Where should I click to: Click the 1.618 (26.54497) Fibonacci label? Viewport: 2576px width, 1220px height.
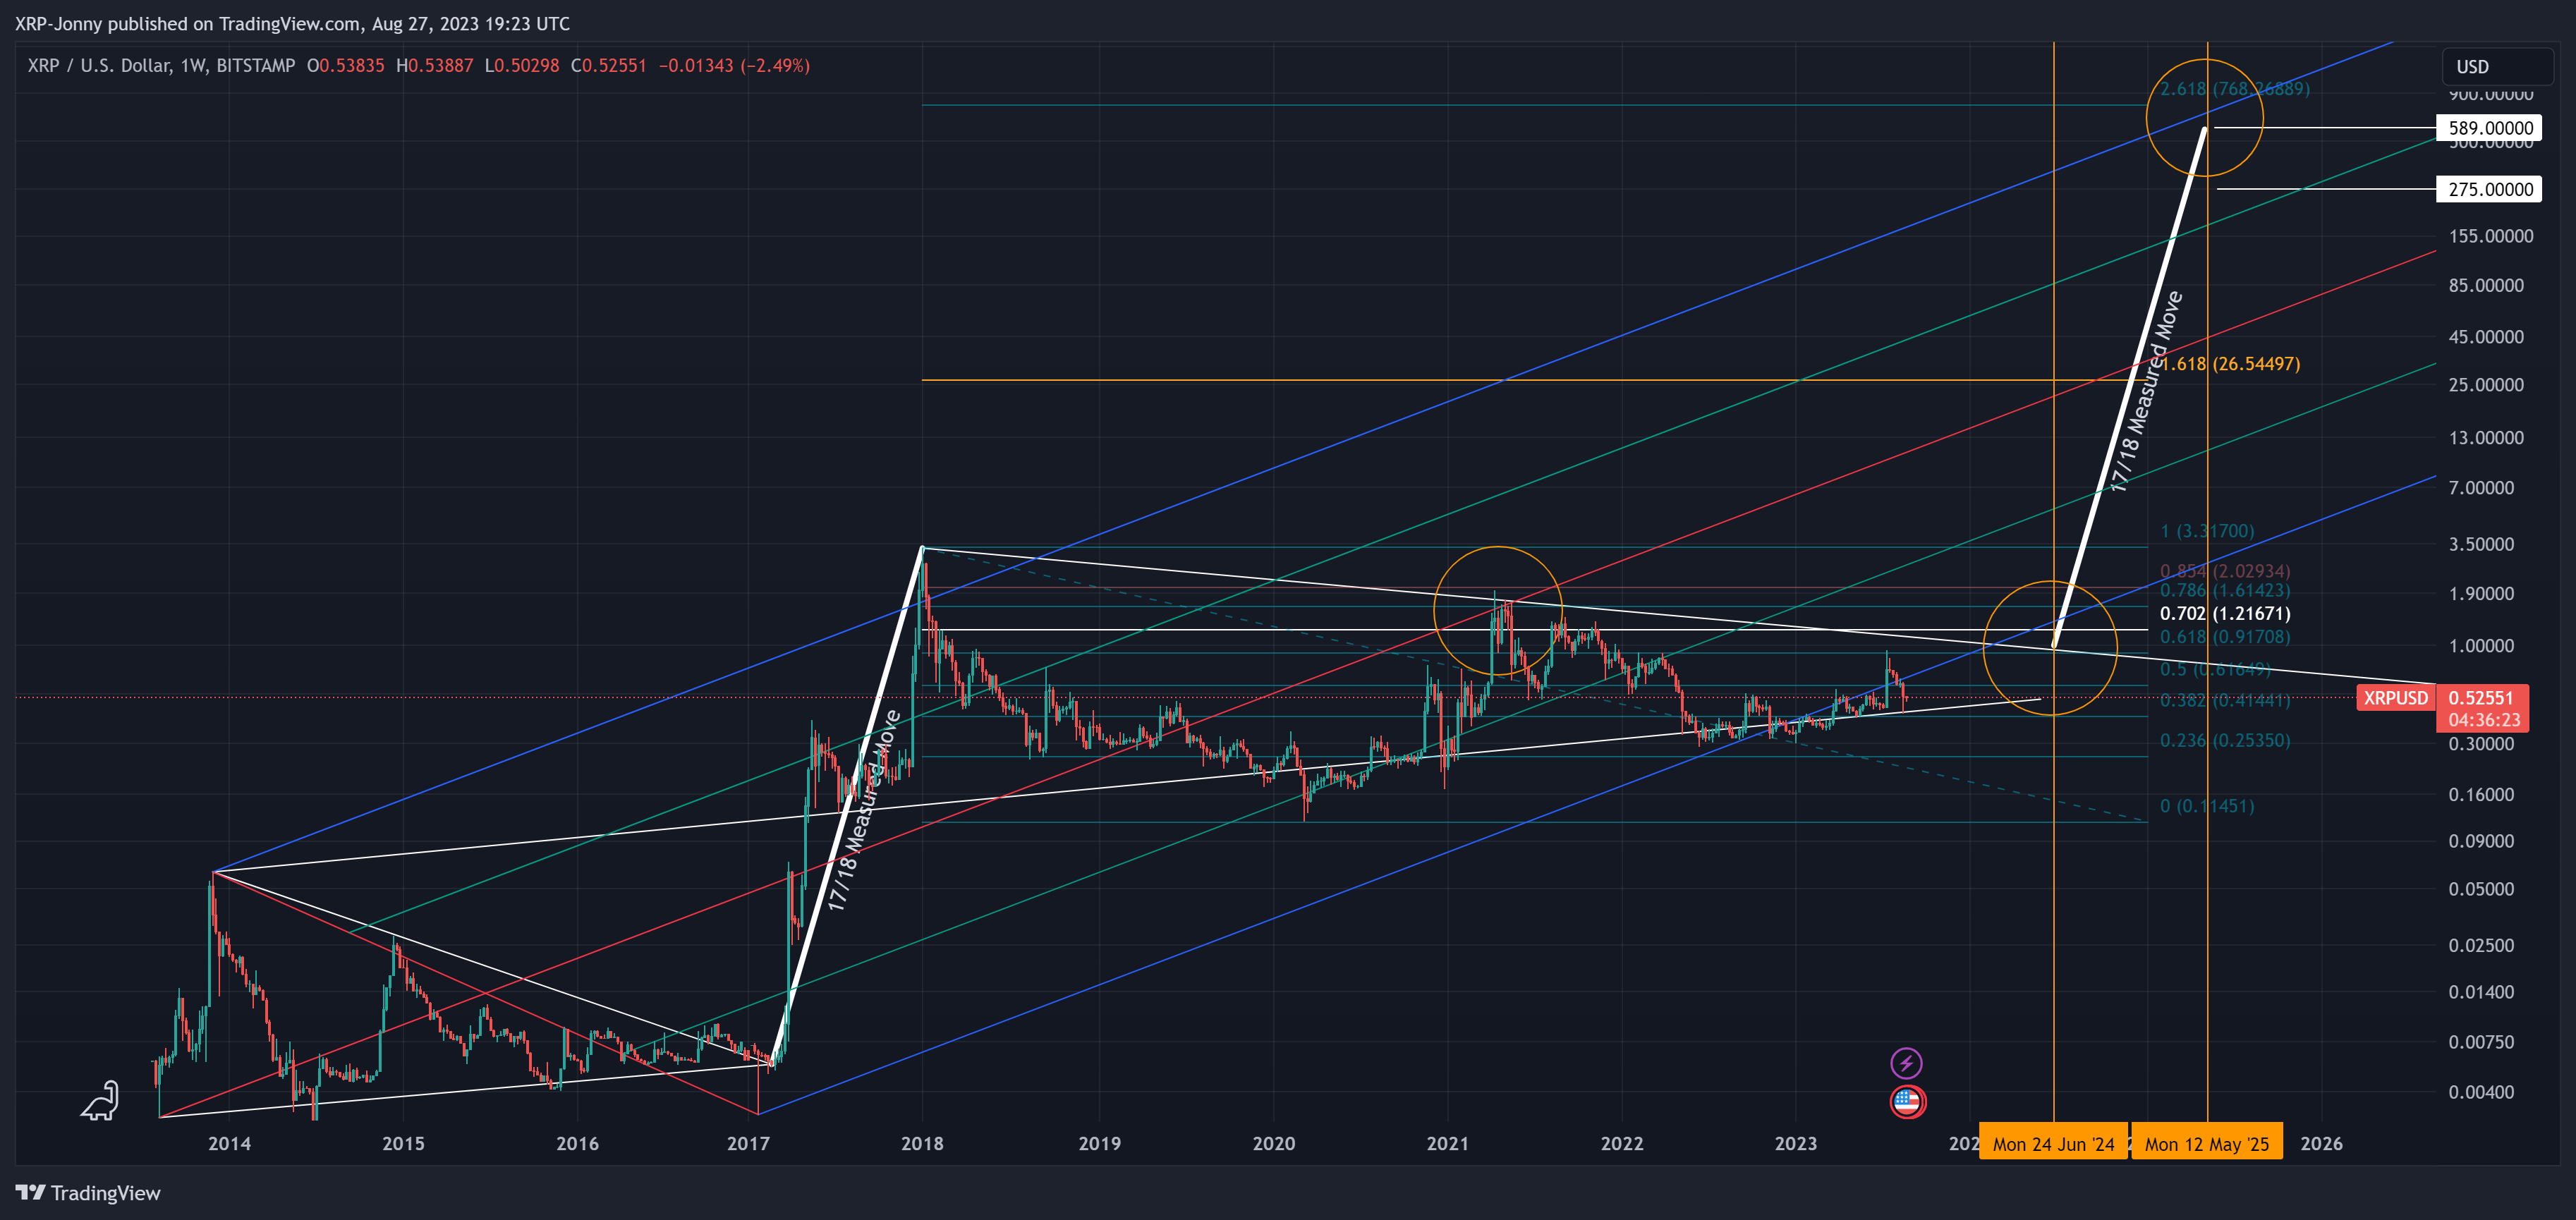point(2231,363)
